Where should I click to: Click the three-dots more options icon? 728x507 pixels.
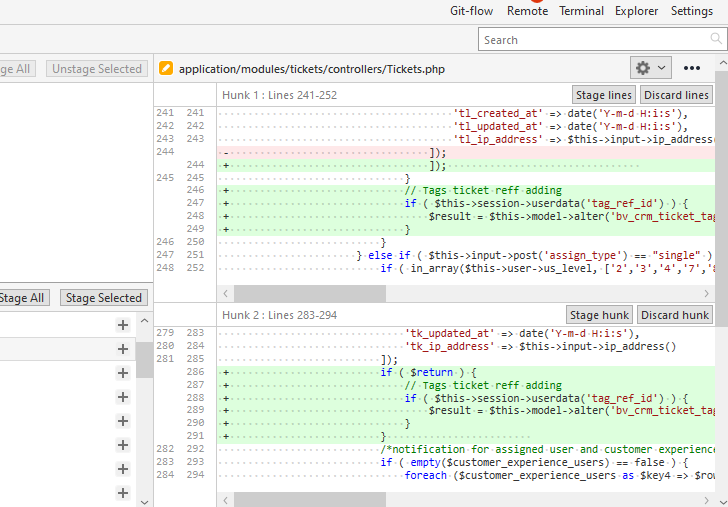click(x=692, y=68)
